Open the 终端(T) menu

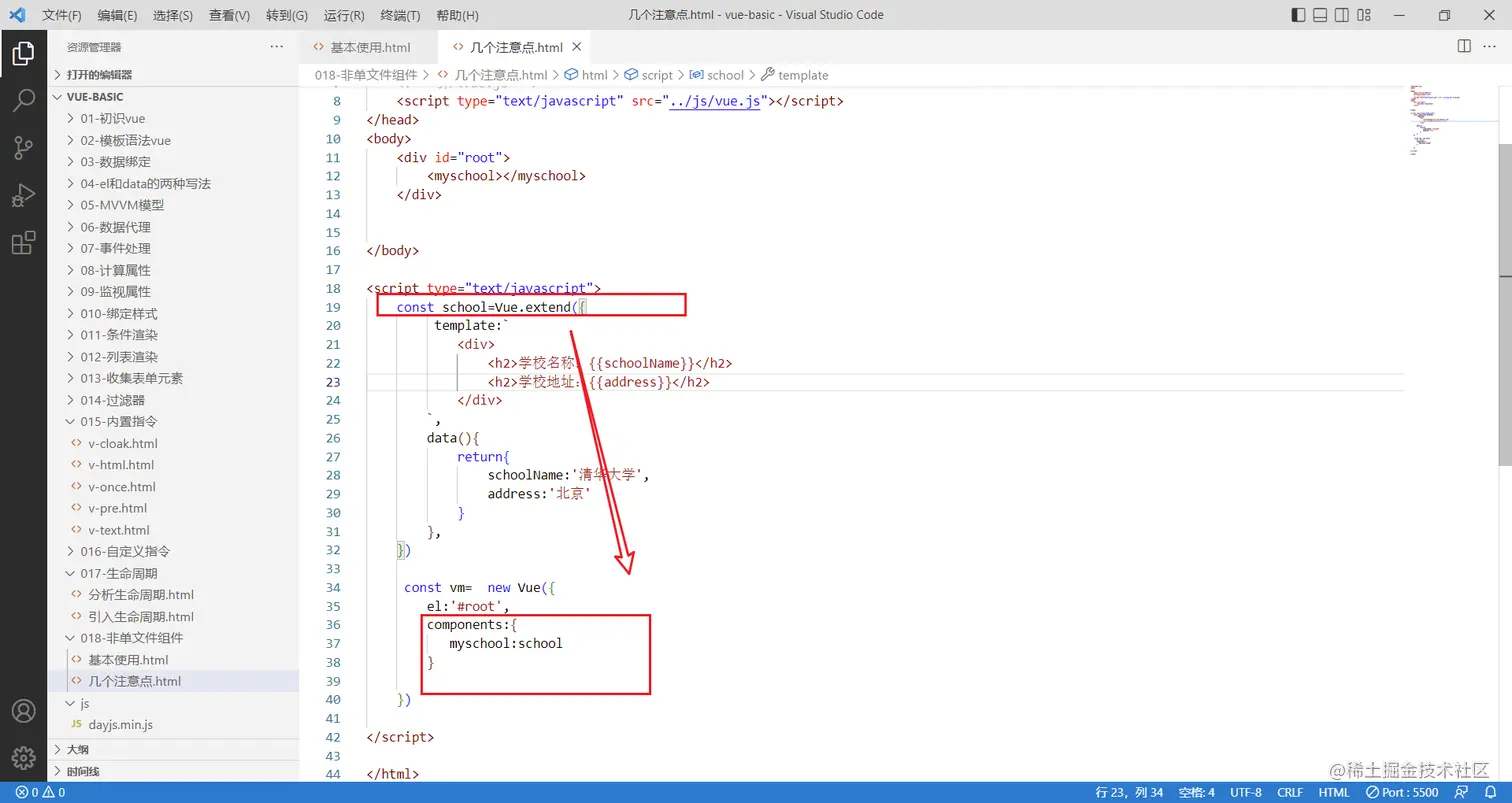[401, 15]
